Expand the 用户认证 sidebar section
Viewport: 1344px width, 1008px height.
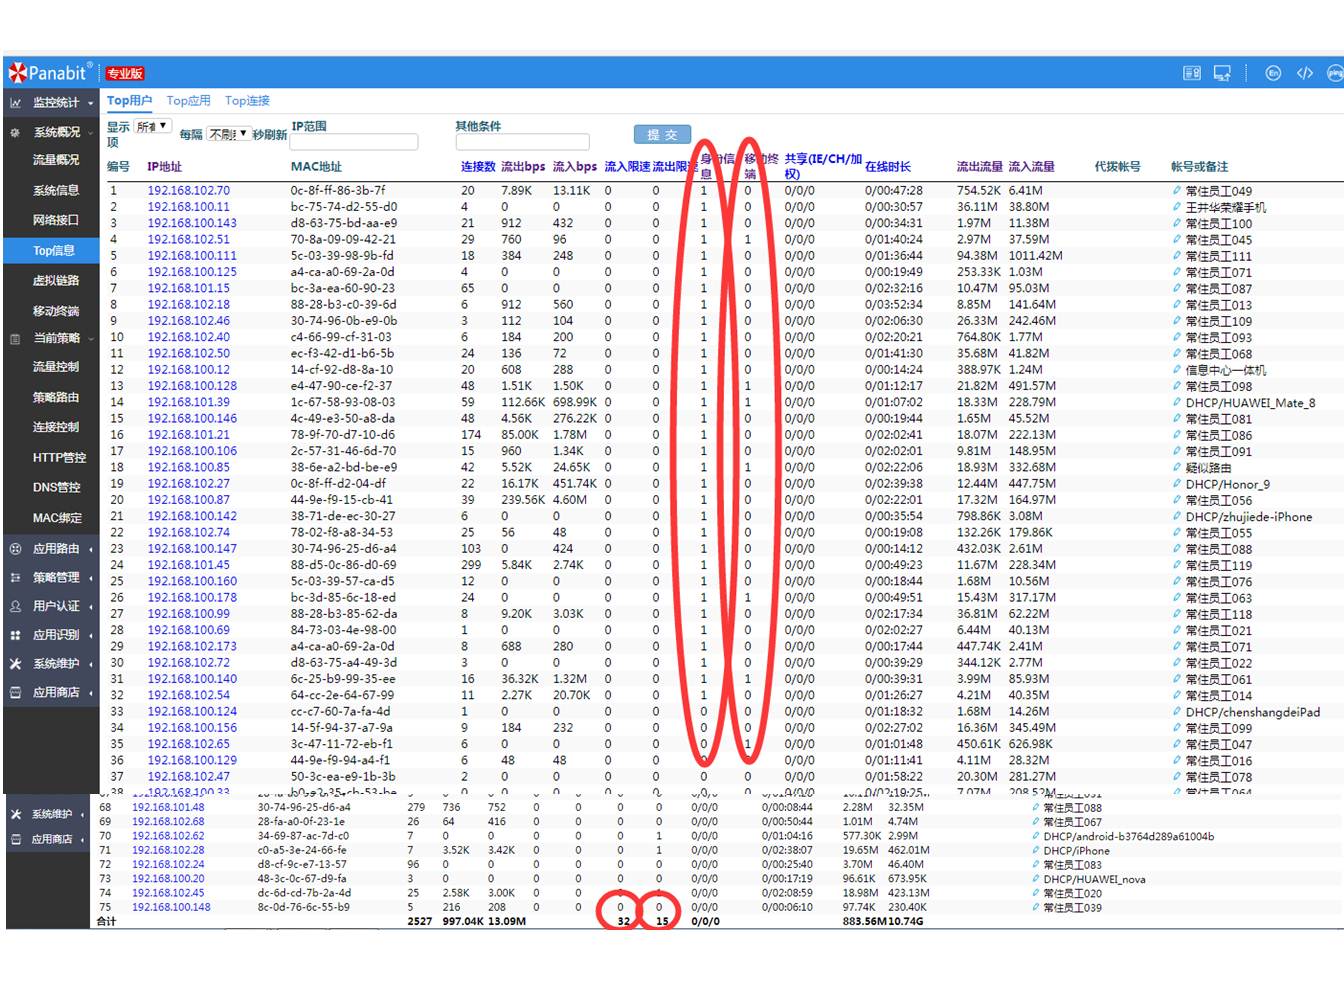coord(90,607)
